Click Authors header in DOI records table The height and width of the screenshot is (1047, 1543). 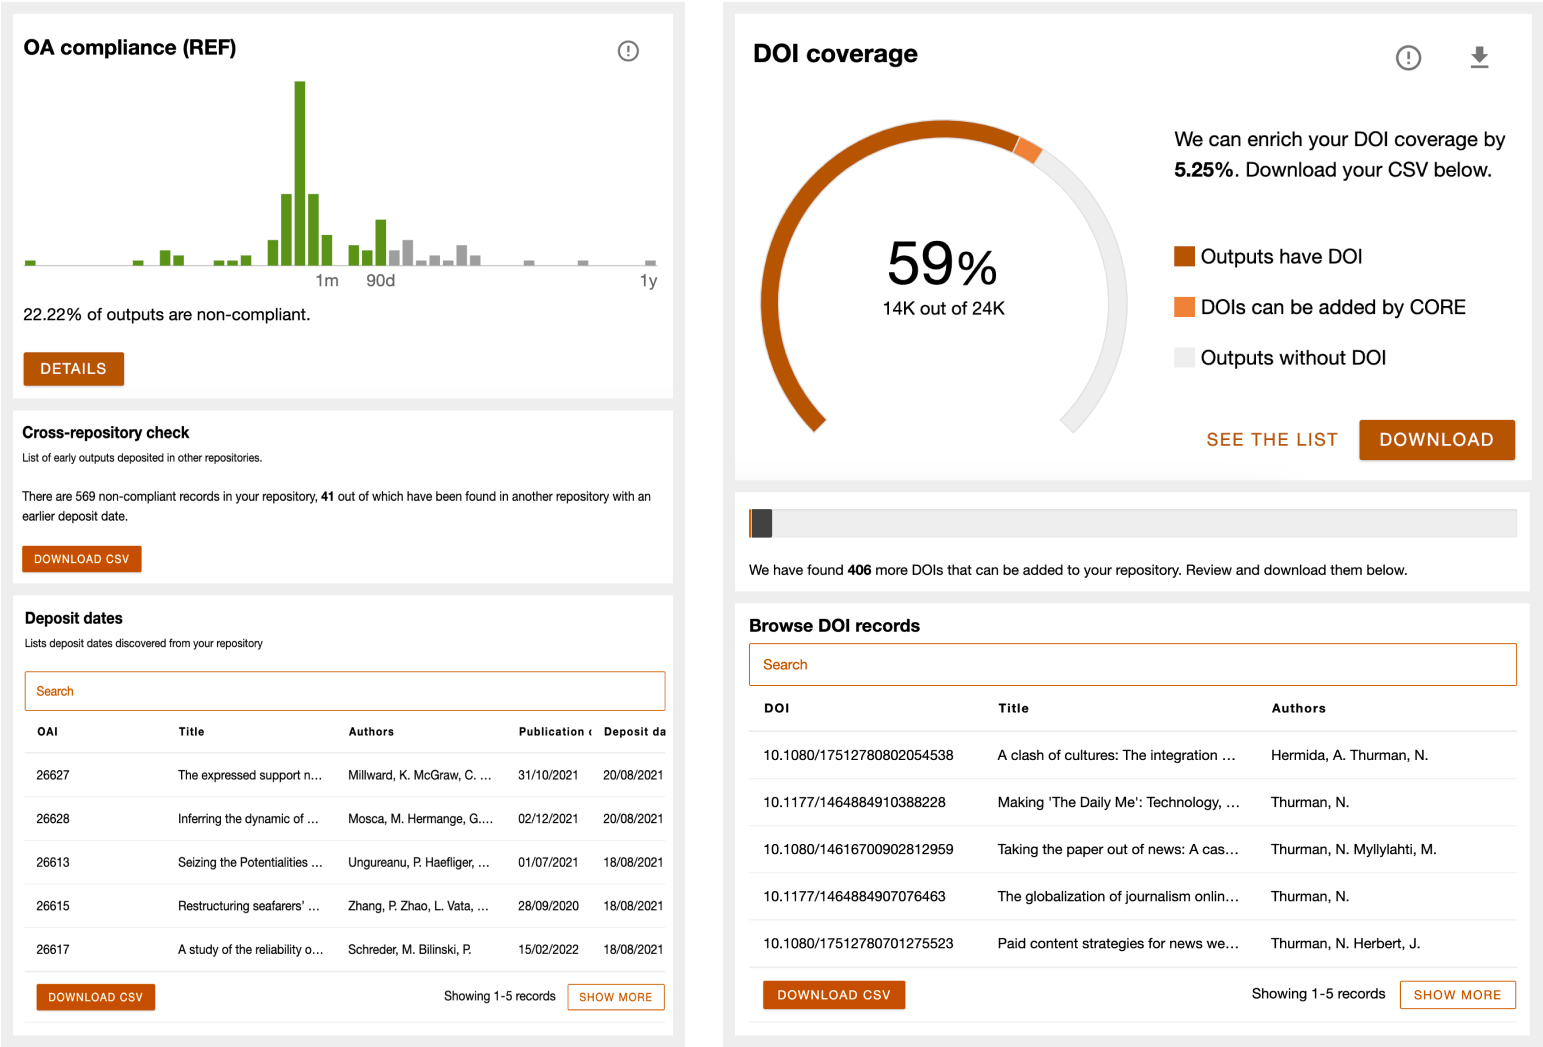click(1298, 708)
